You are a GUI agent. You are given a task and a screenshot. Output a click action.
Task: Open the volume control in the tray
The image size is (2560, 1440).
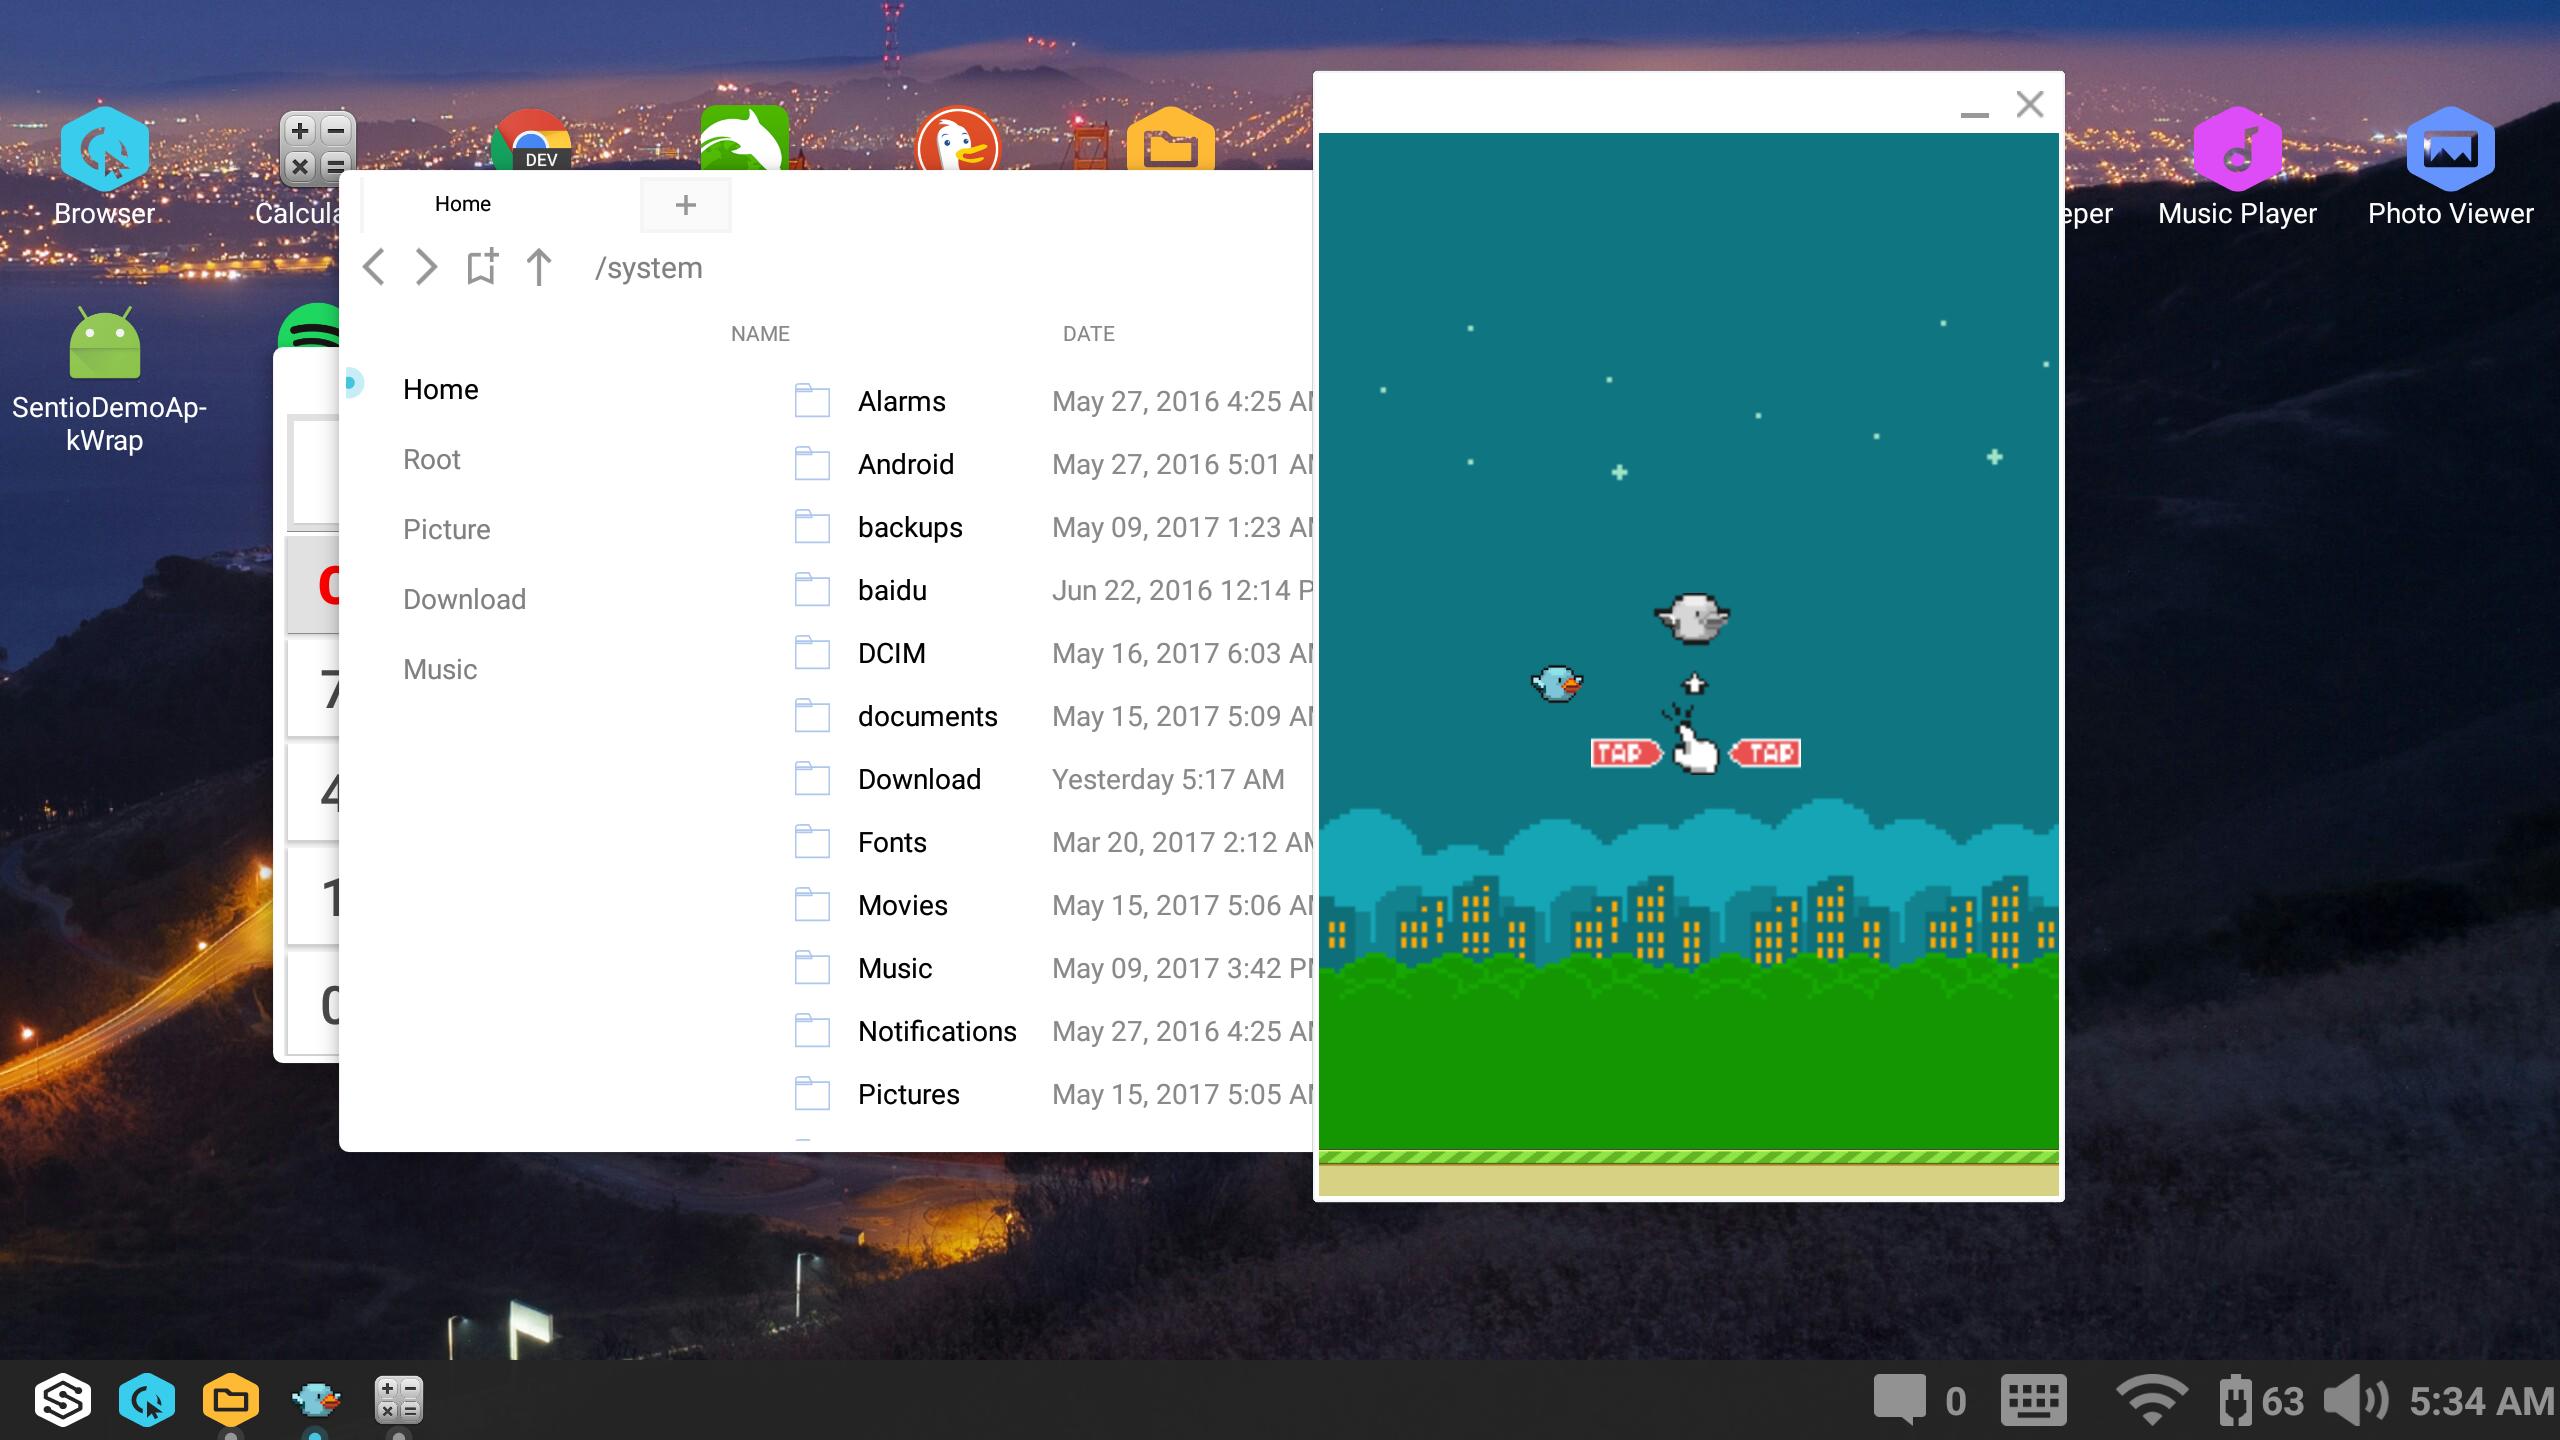(2355, 1400)
